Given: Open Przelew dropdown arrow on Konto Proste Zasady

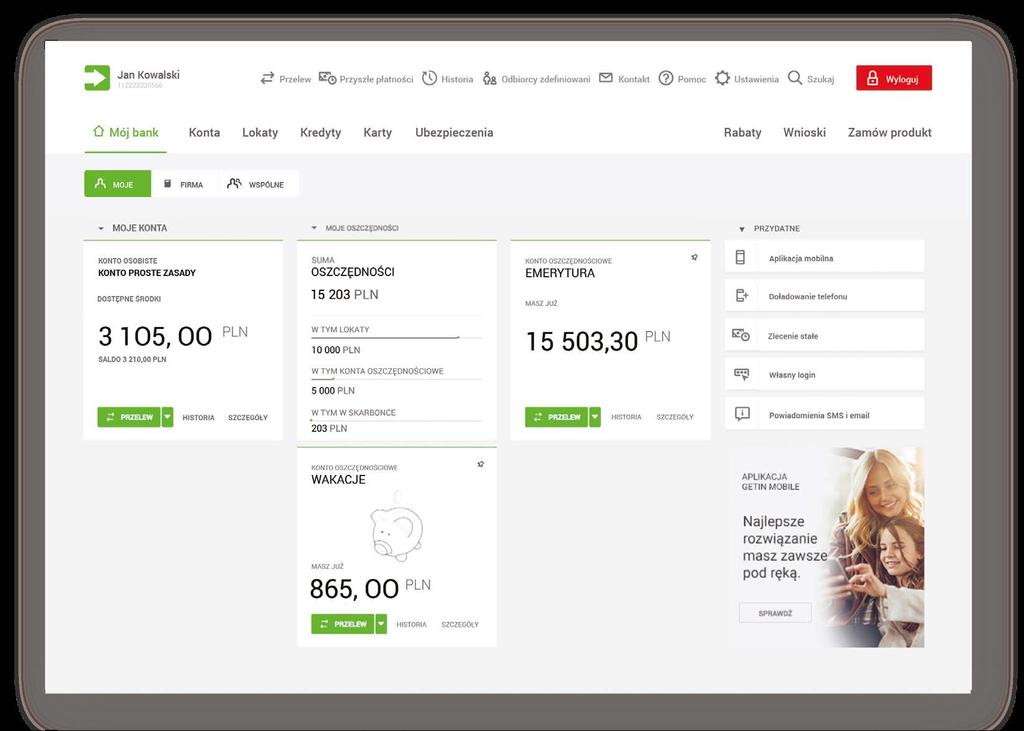Looking at the screenshot, I should click(x=168, y=417).
